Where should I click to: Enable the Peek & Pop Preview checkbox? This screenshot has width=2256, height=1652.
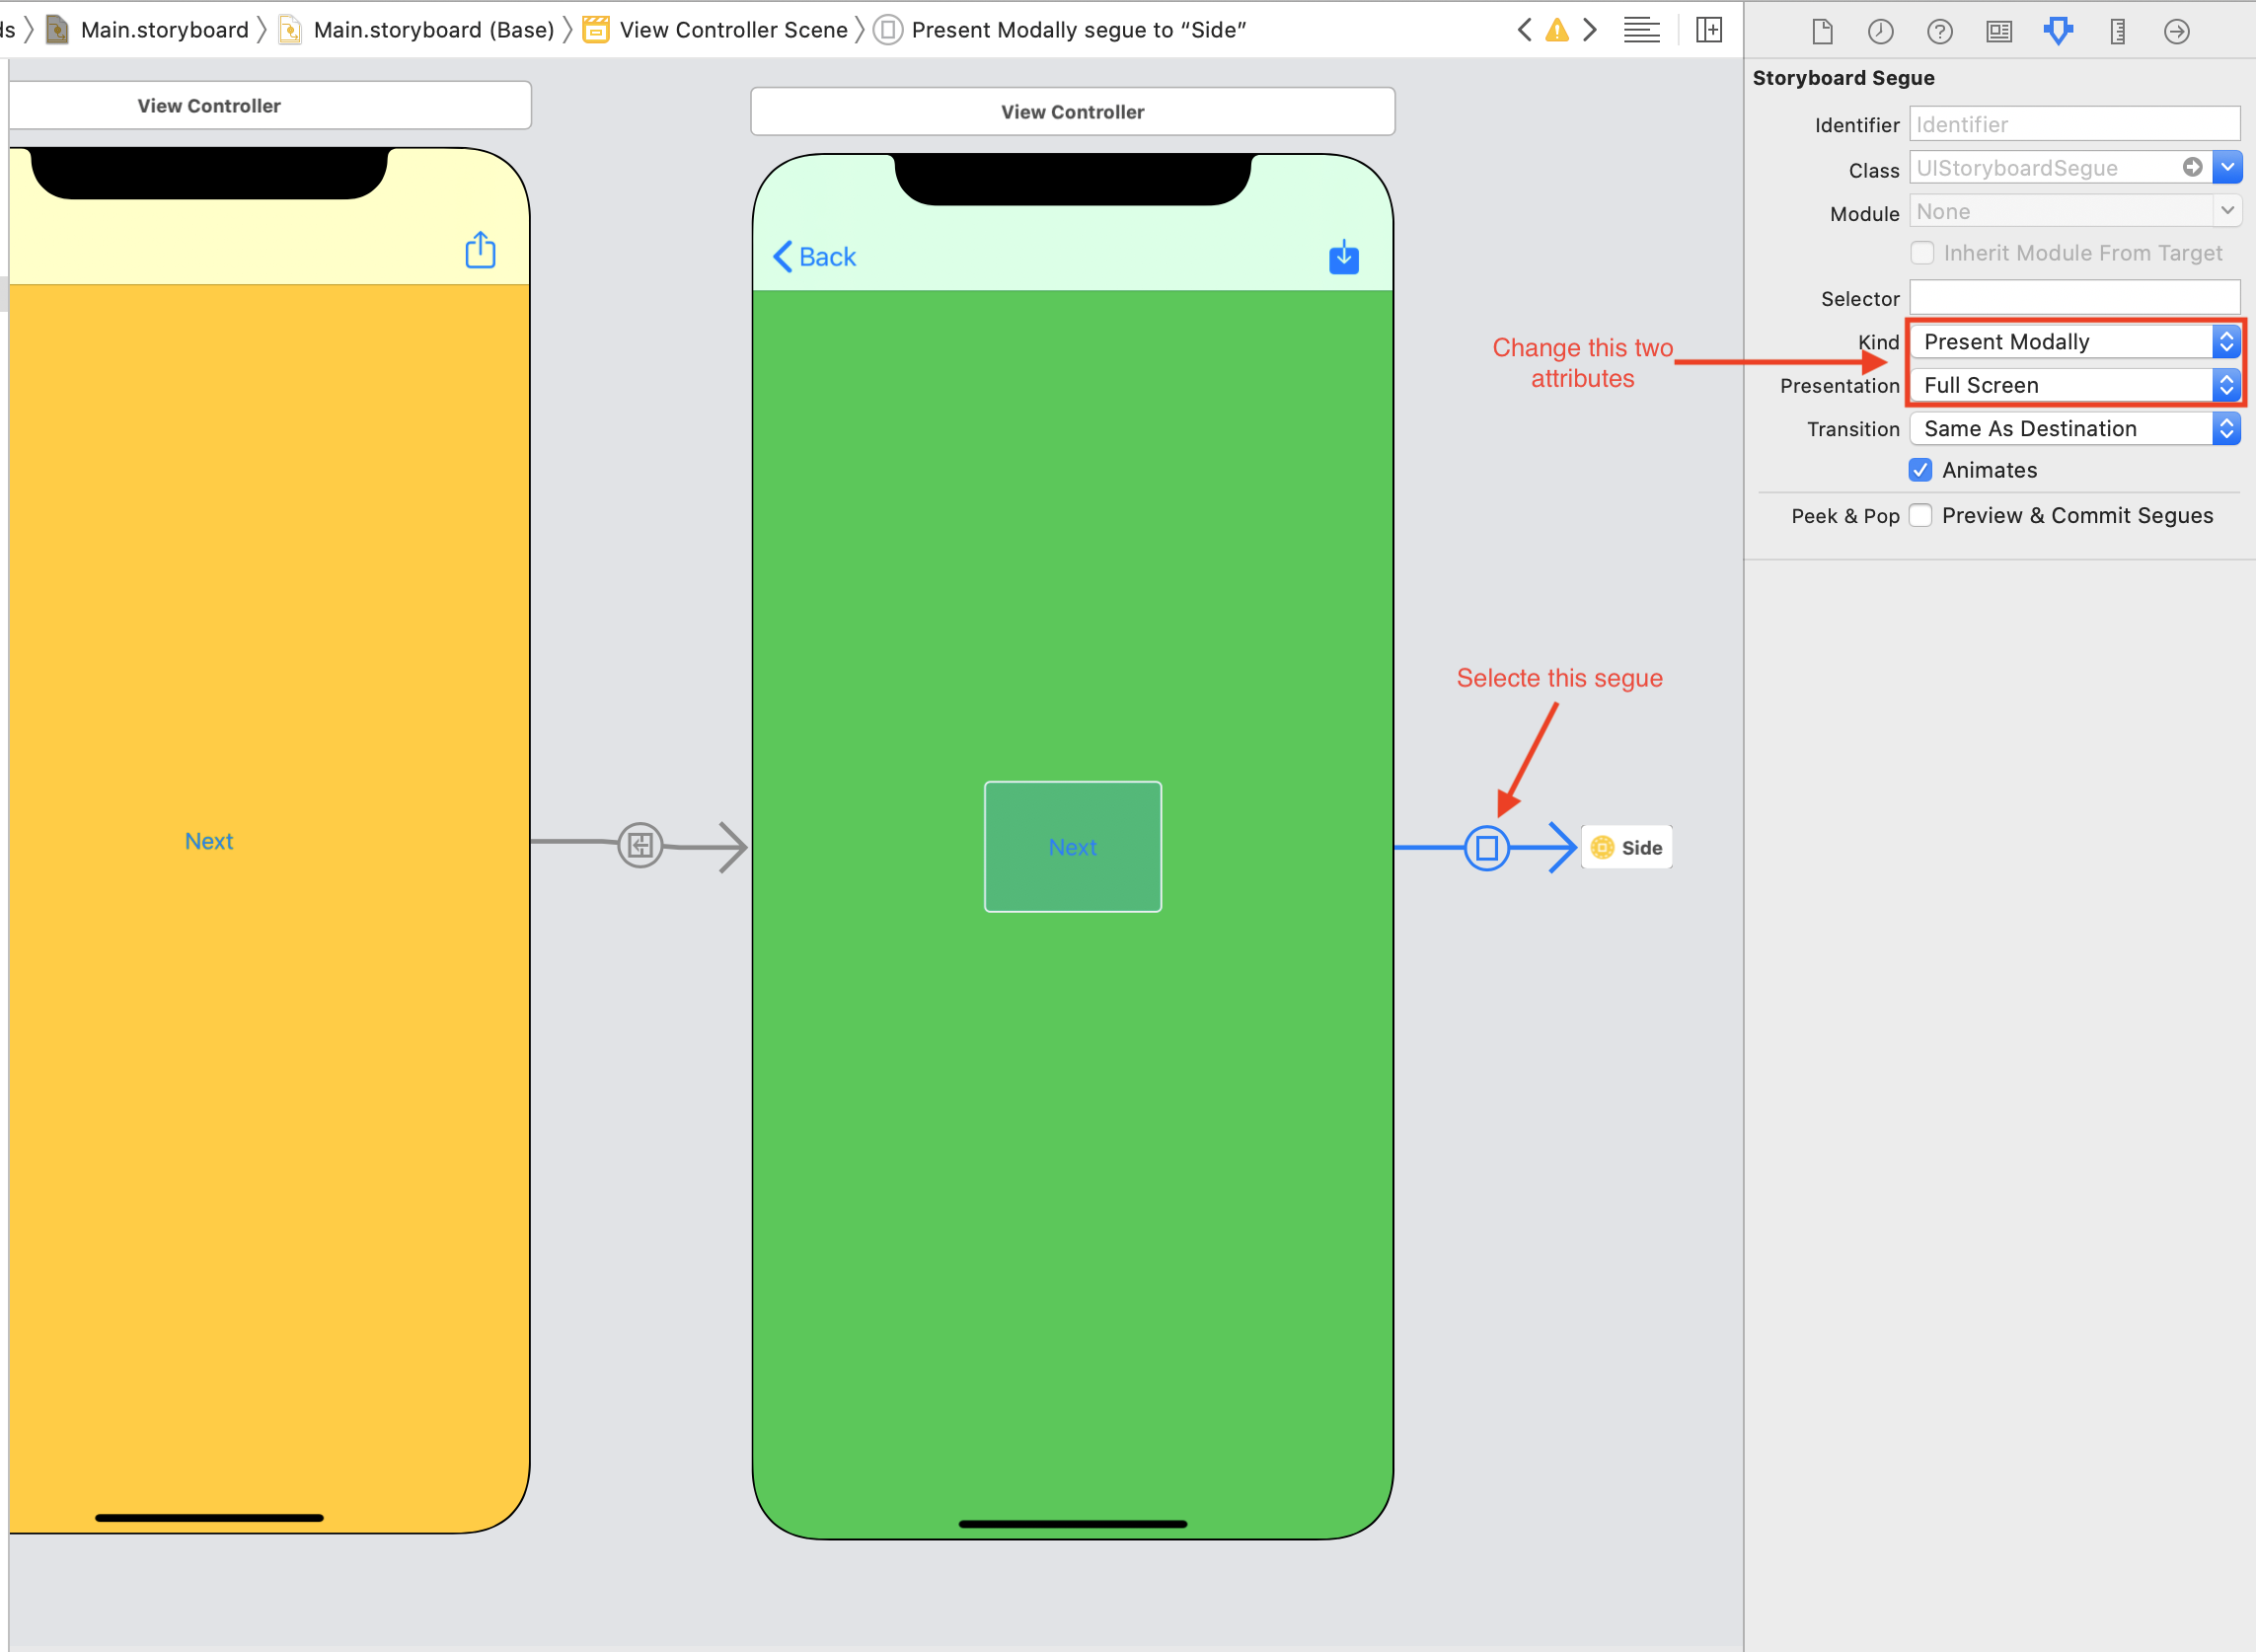pyautogui.click(x=1923, y=513)
